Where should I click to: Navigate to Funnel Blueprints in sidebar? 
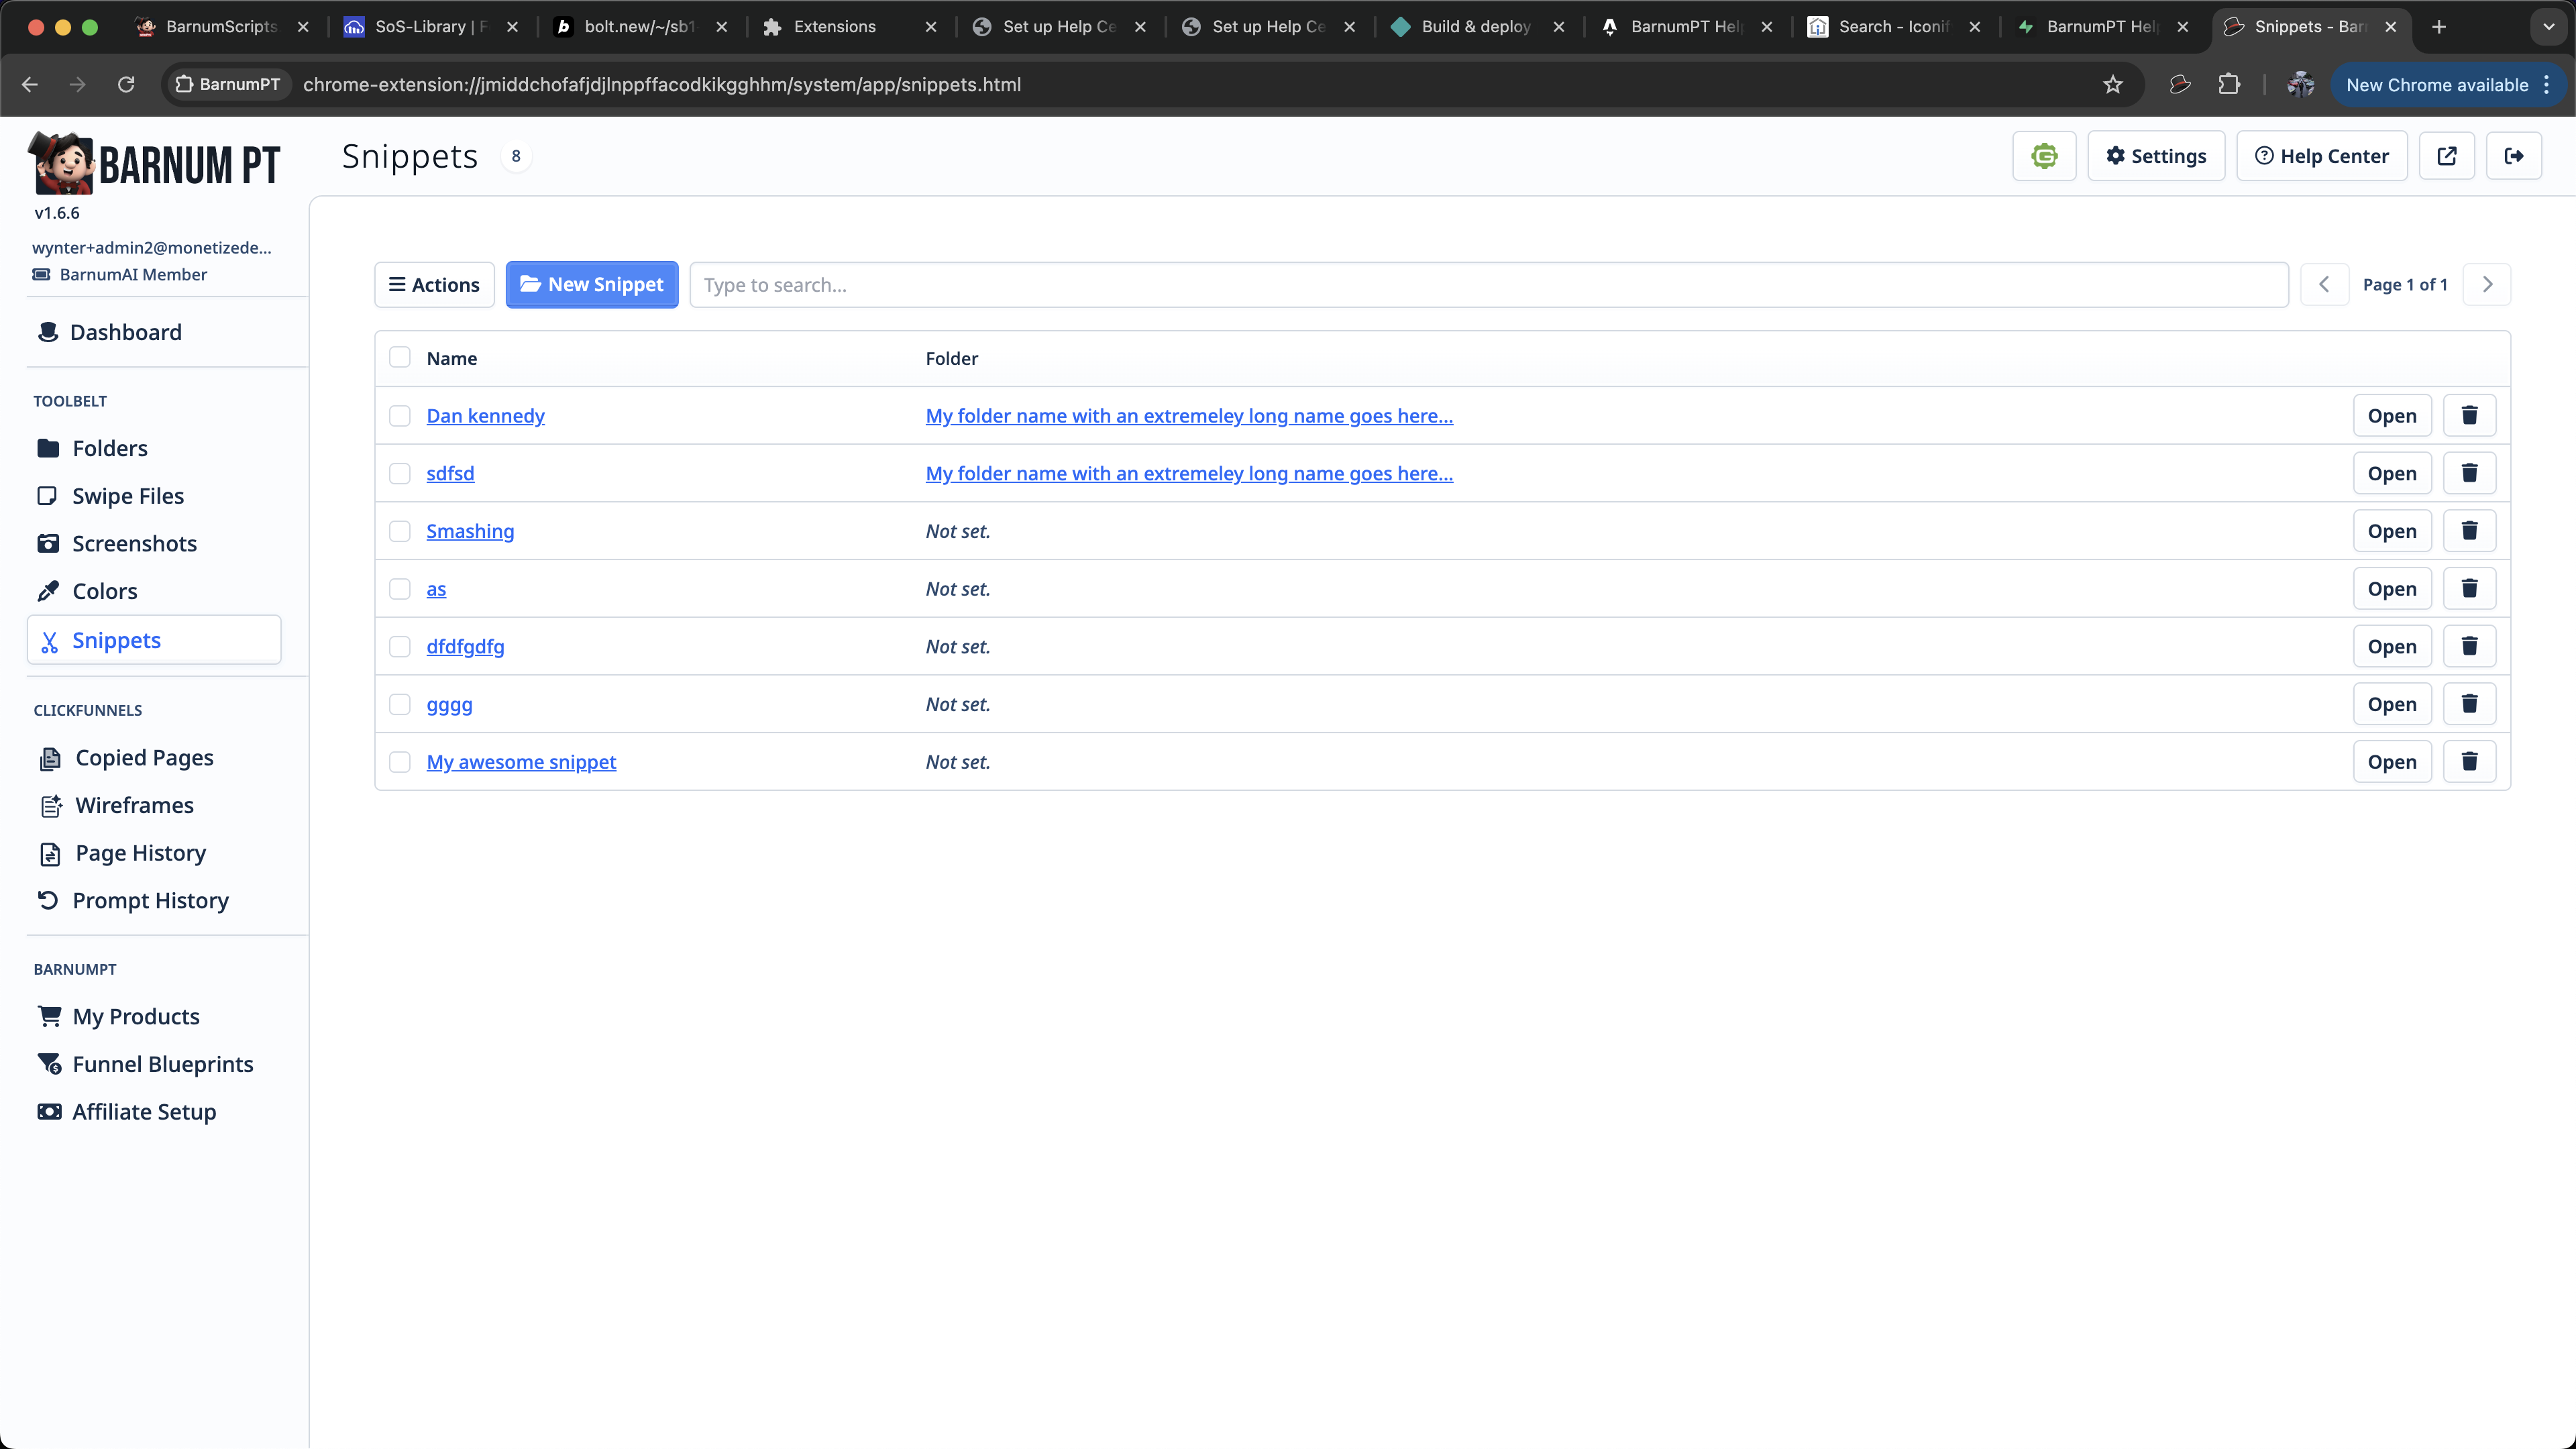pyautogui.click(x=162, y=1064)
